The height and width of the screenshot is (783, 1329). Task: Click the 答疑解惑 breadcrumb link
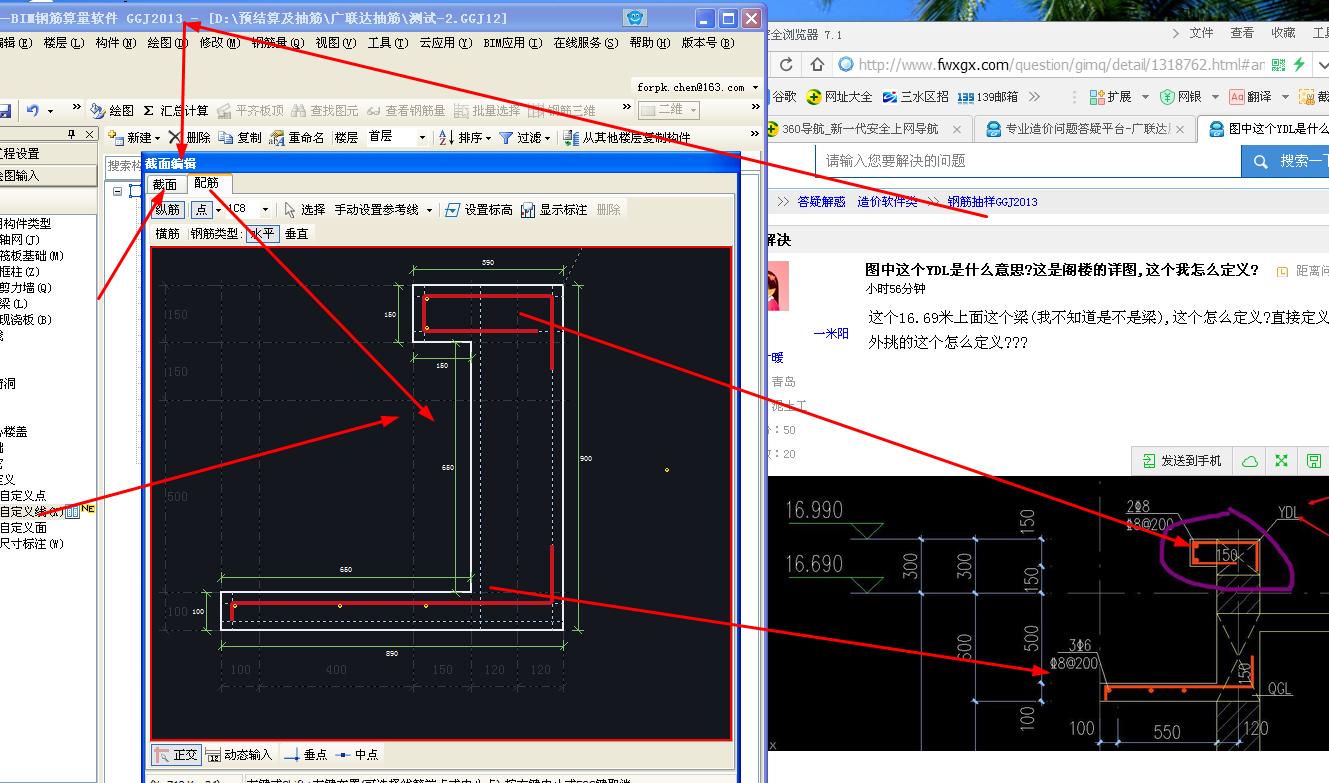tap(821, 202)
